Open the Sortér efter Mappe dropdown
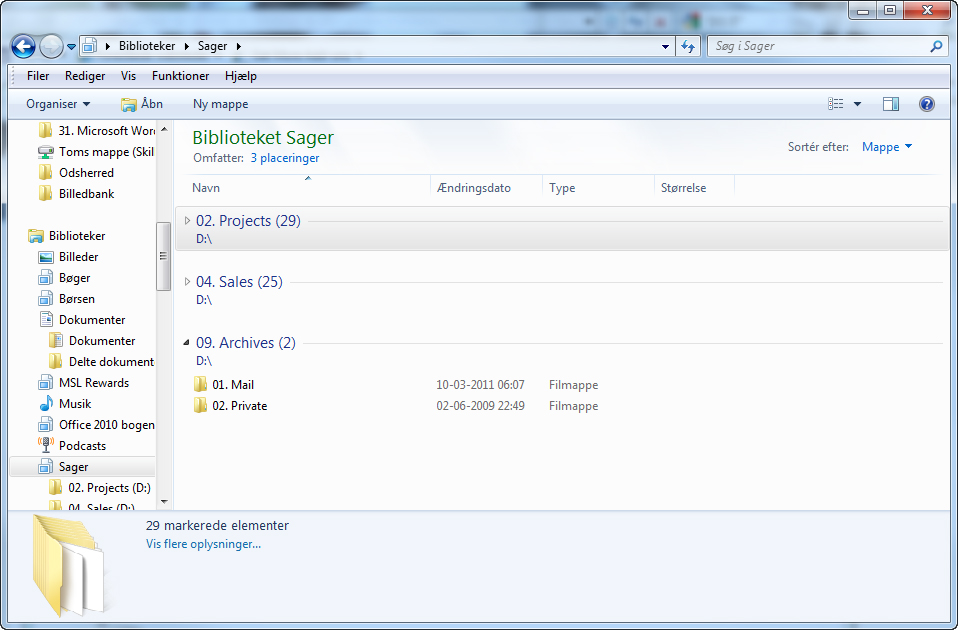Screen dimensions: 958x630 click(x=887, y=147)
